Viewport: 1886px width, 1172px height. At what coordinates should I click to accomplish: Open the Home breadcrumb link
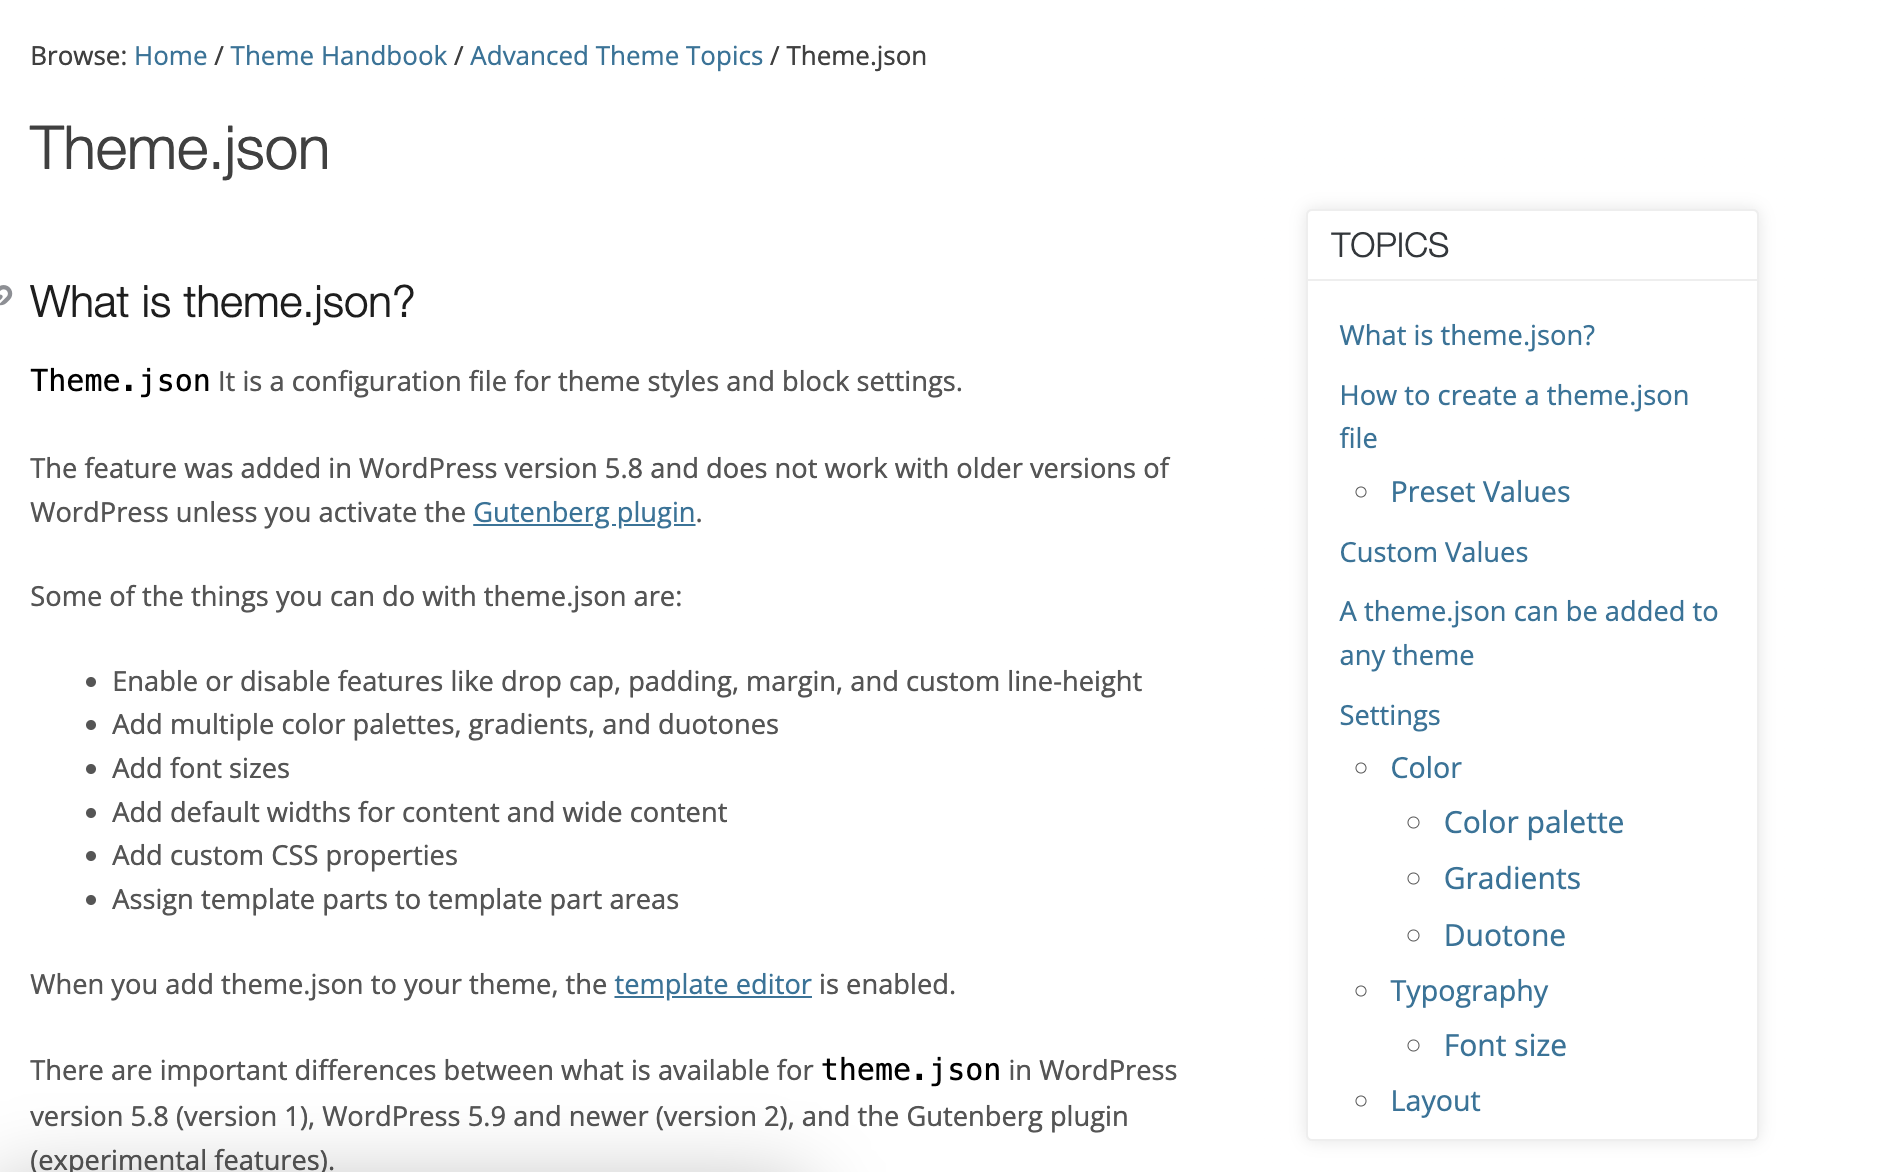click(169, 56)
